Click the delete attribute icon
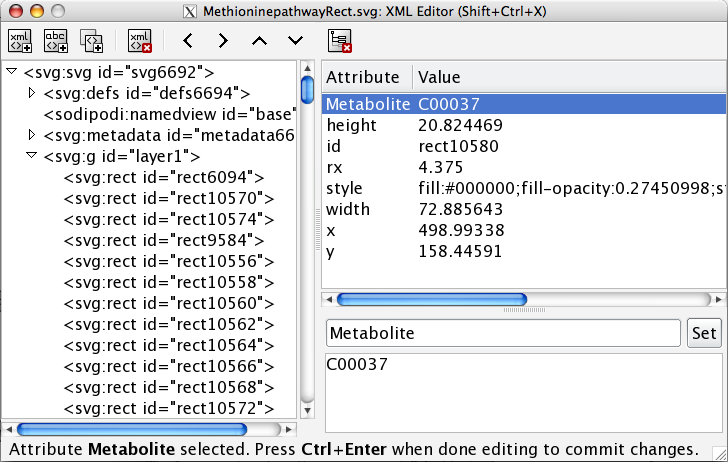Screen dimensions: 728x462 [x=340, y=41]
